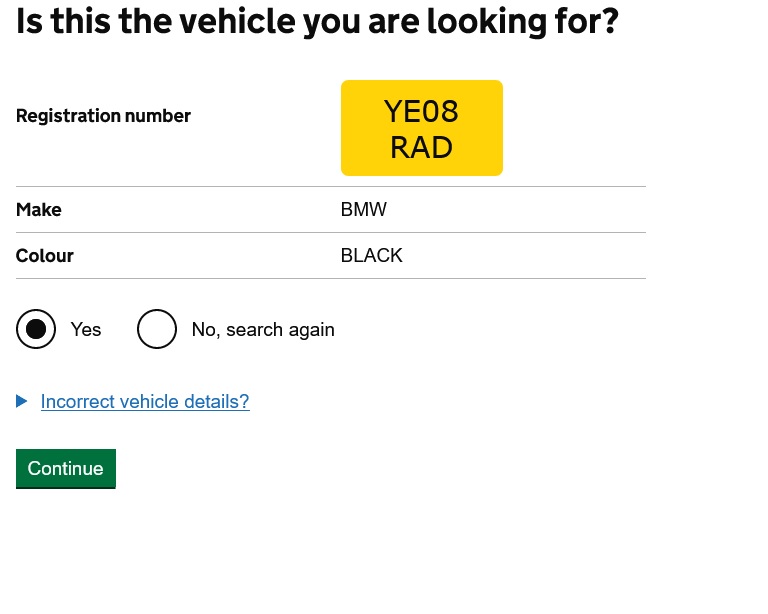The image size is (768, 614).
Task: Click the 'Registration number' label
Action: coord(103,116)
